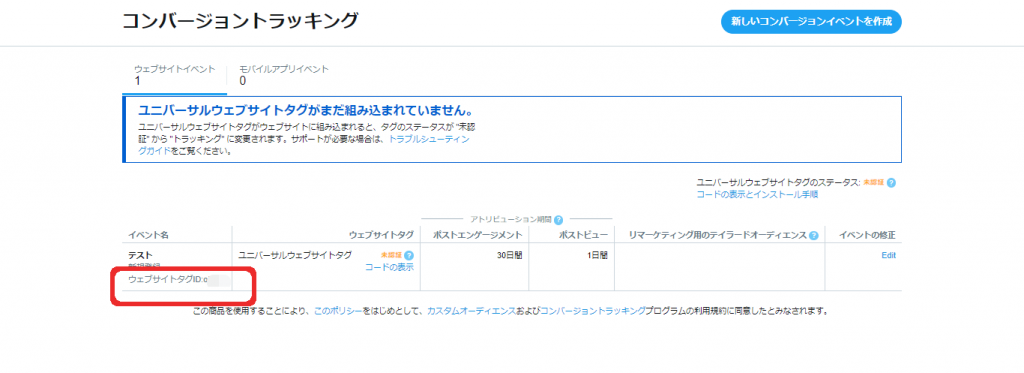Open the このポリシー link
This screenshot has height=373, width=1024.
338,311
